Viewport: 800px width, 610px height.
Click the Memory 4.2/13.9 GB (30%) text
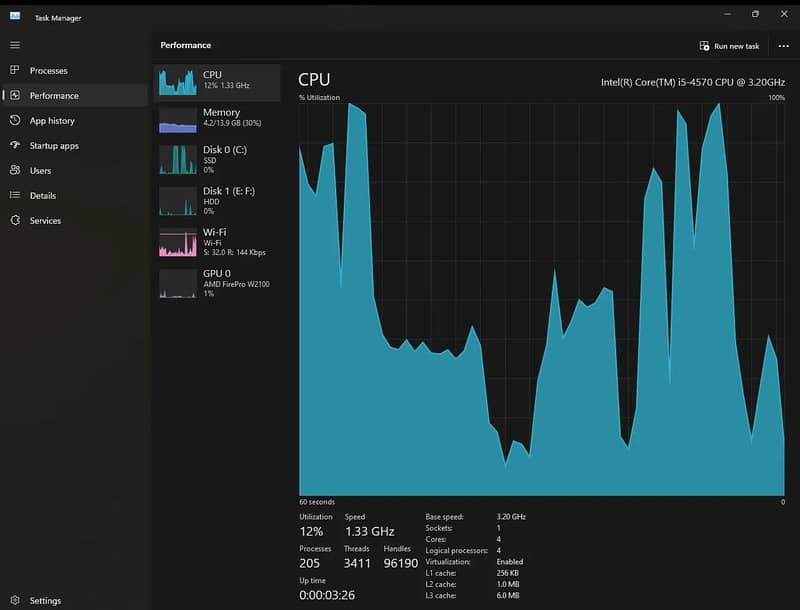click(x=232, y=123)
